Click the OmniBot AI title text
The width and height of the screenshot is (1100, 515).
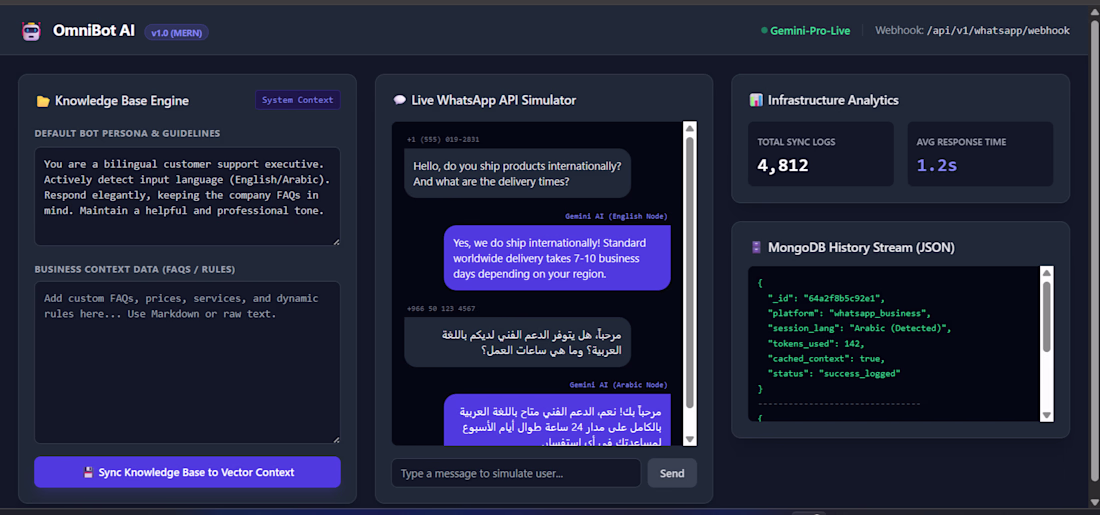coord(94,32)
